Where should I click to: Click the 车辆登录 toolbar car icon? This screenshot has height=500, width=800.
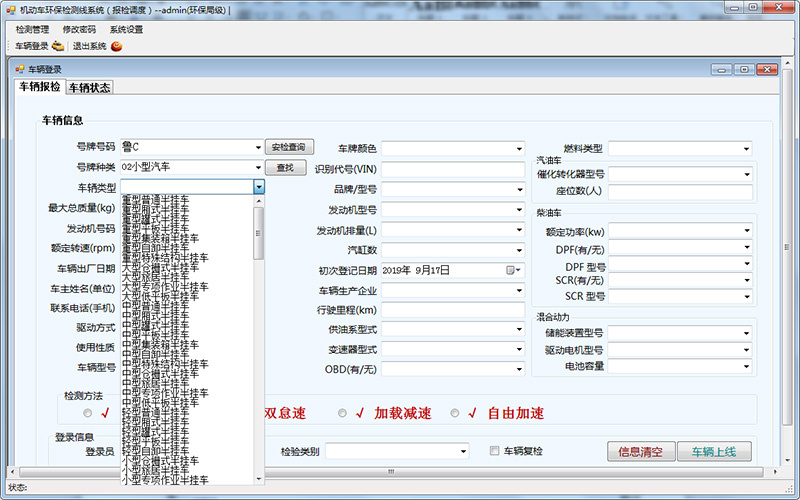58,46
